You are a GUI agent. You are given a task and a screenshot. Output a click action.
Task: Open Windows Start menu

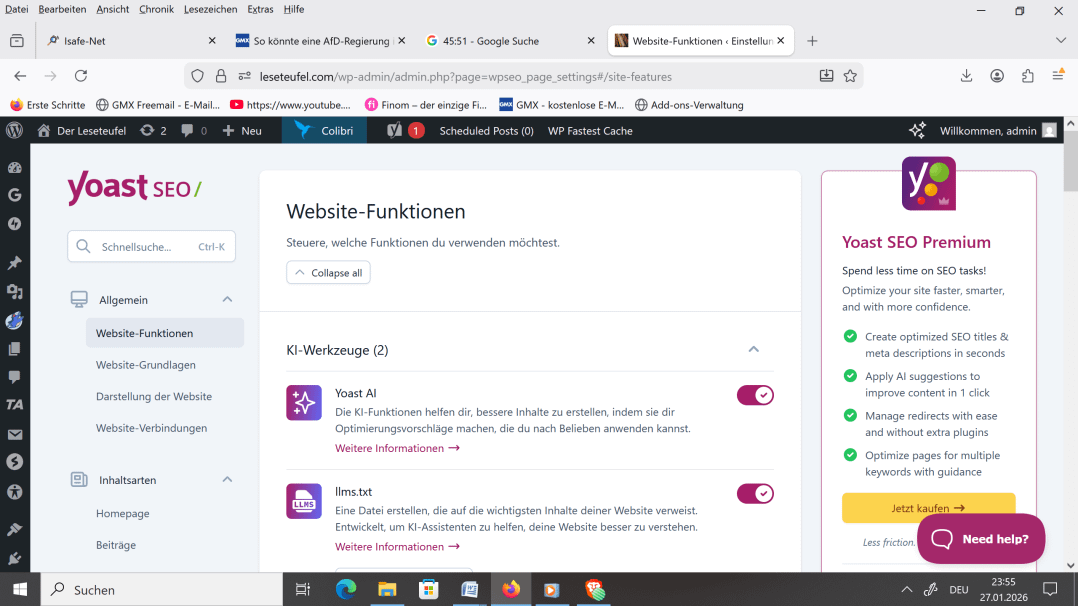point(20,589)
